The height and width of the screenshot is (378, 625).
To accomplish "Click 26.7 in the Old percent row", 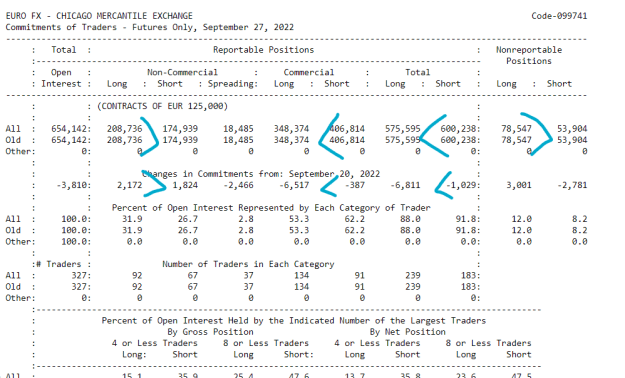I will coord(188,230).
